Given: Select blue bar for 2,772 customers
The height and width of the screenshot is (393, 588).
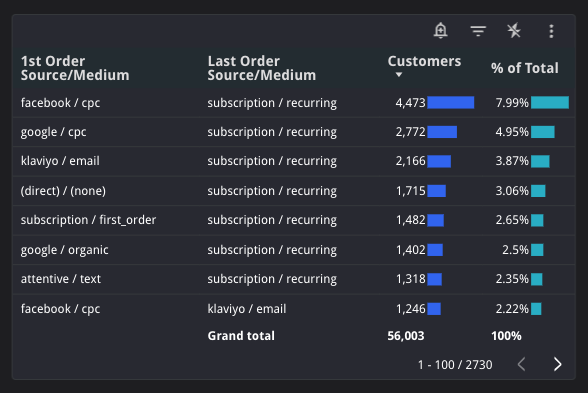Looking at the screenshot, I should pyautogui.click(x=442, y=132).
